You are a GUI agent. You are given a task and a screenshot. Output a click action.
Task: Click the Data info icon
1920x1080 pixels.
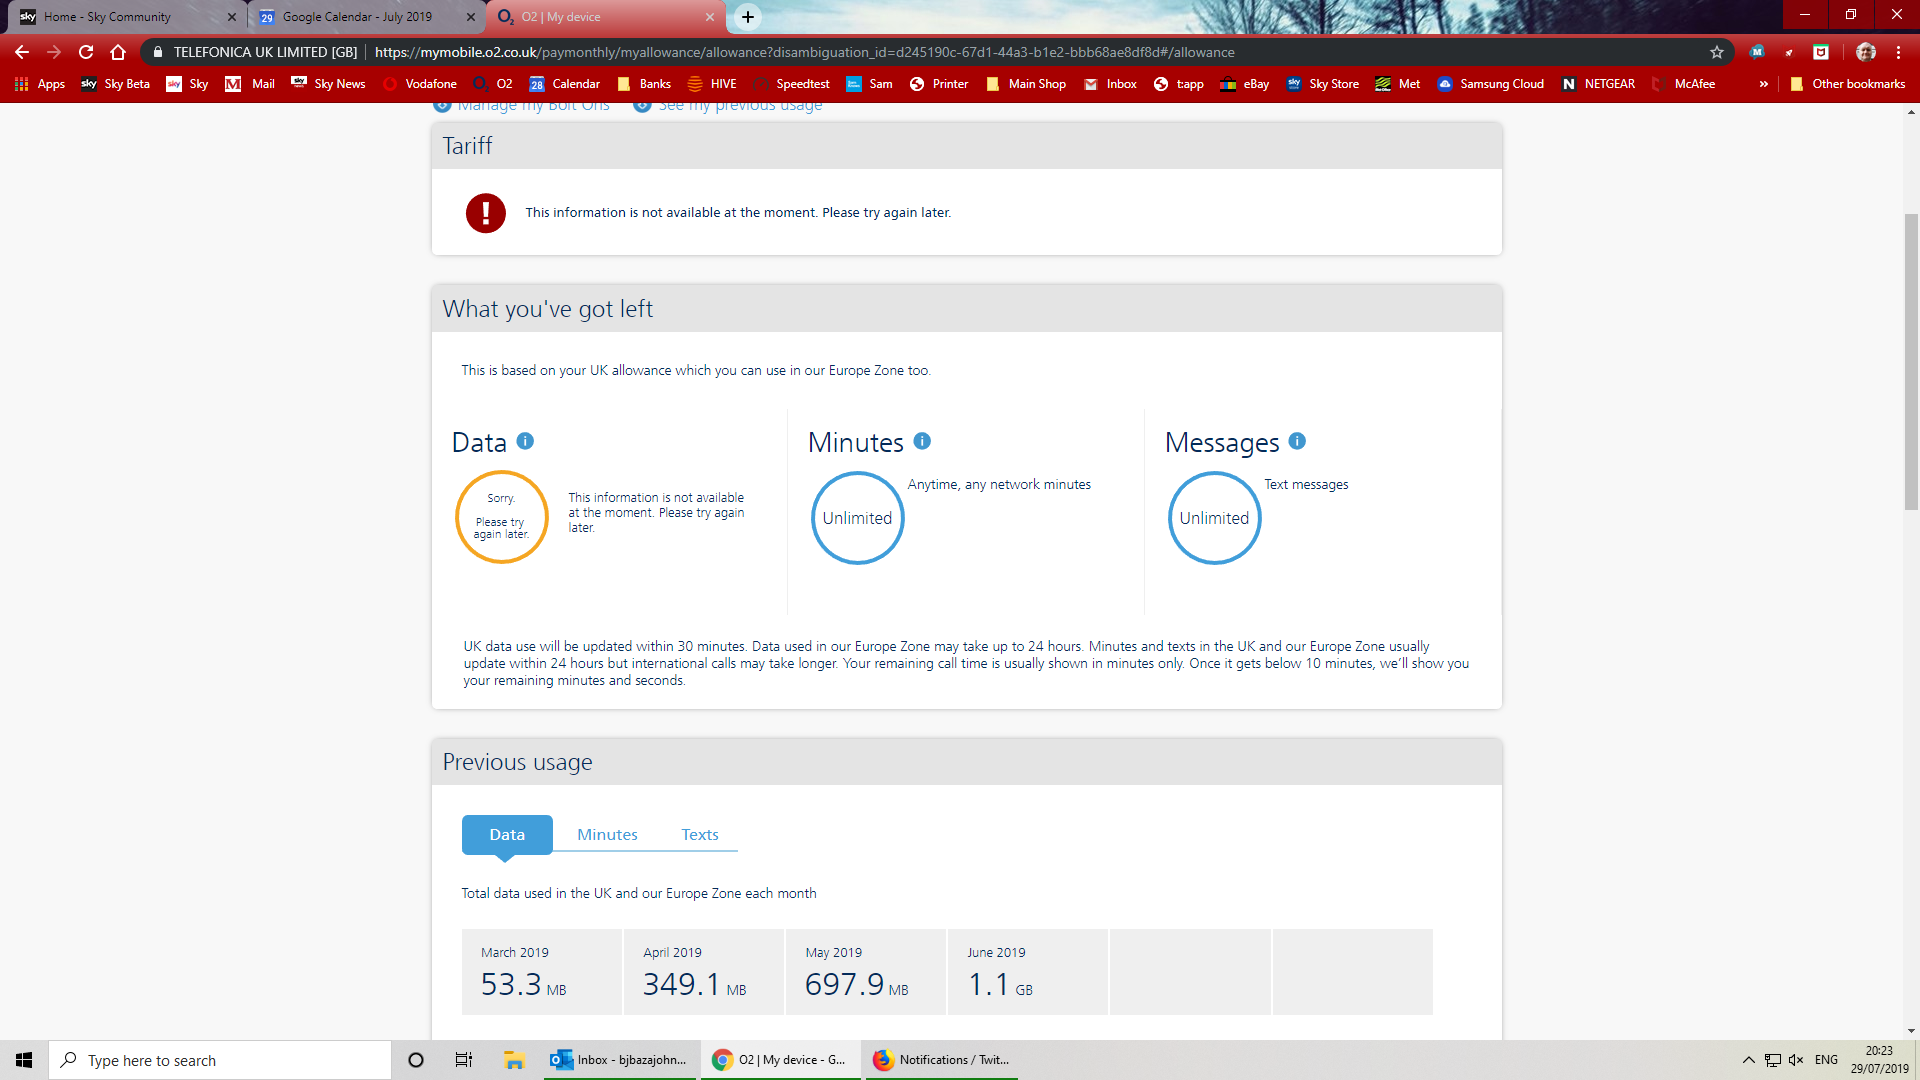tap(525, 441)
